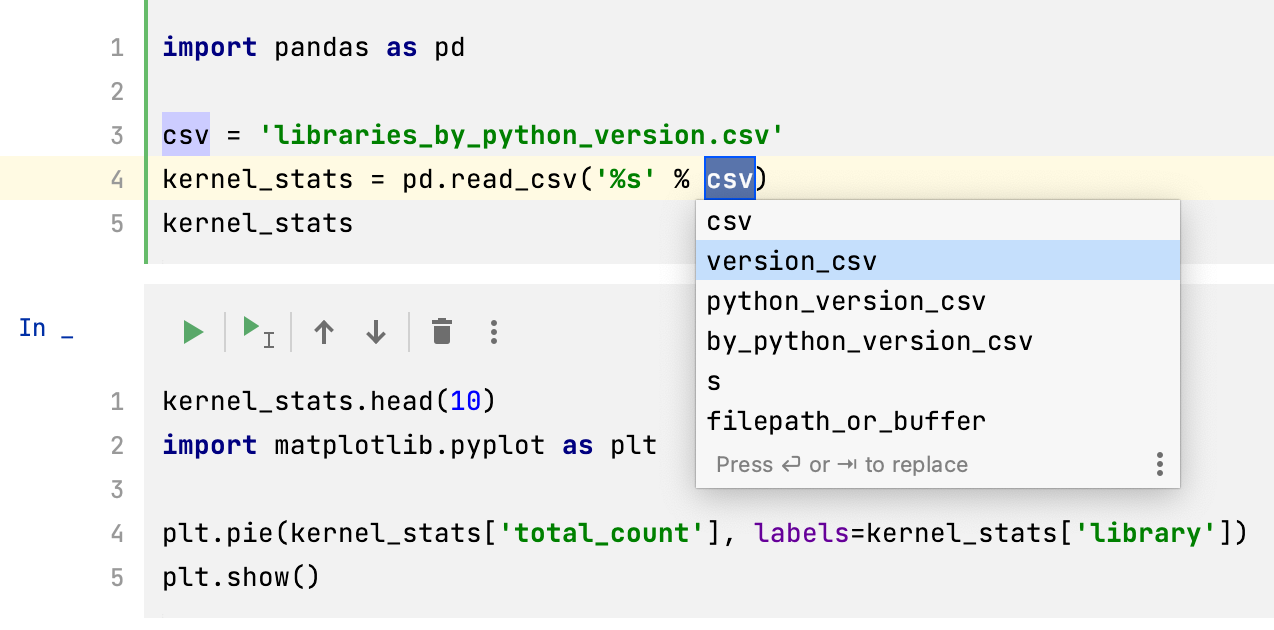Run the current notebook cell
This screenshot has height=630, width=1274.
click(192, 331)
